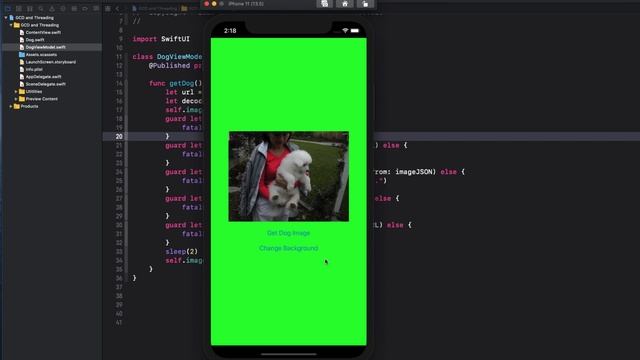Screen dimensions: 640x360
Task: Click the 2:18 clock in simulator
Action: coord(230,31)
